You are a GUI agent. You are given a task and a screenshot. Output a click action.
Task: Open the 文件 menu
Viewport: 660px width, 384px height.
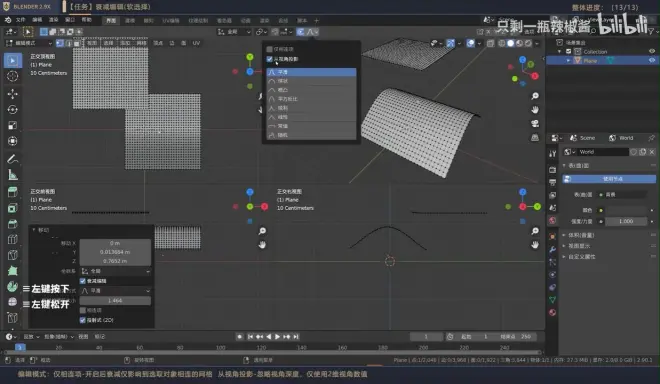coord(21,20)
